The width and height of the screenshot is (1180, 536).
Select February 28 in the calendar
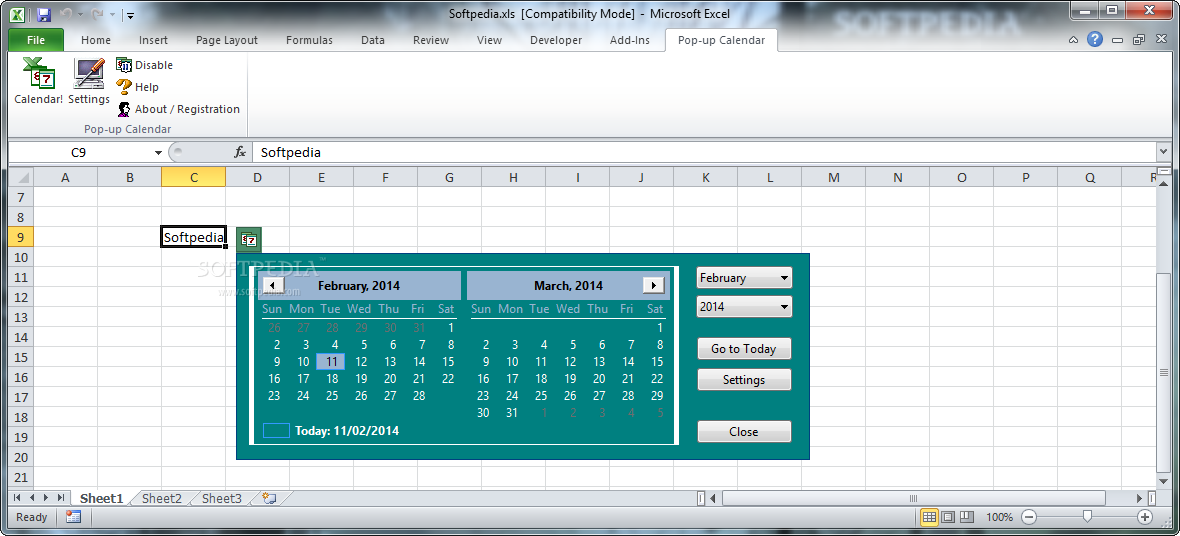click(x=419, y=396)
